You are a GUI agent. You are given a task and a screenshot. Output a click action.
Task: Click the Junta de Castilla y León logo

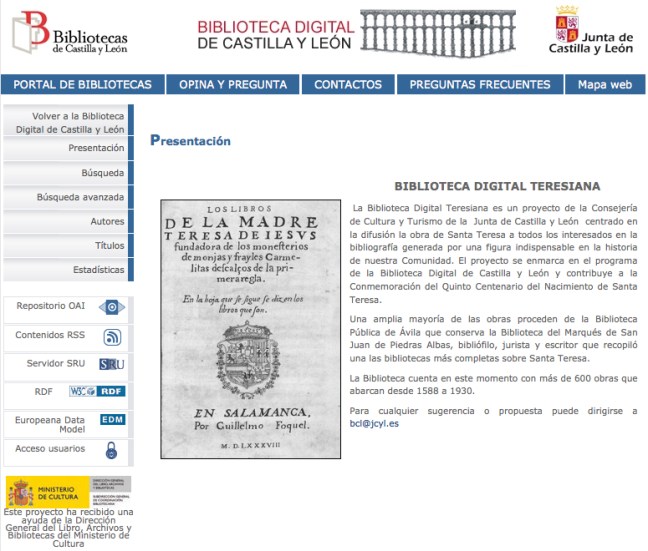tap(594, 31)
